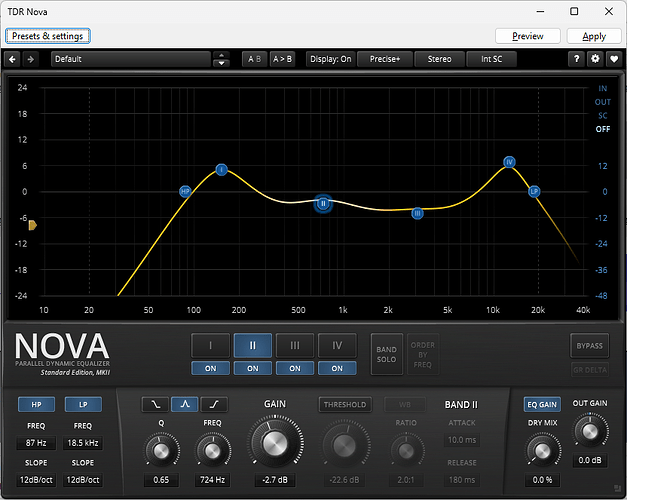
Task: Step preset down with the small down arrow
Action: 221,63
